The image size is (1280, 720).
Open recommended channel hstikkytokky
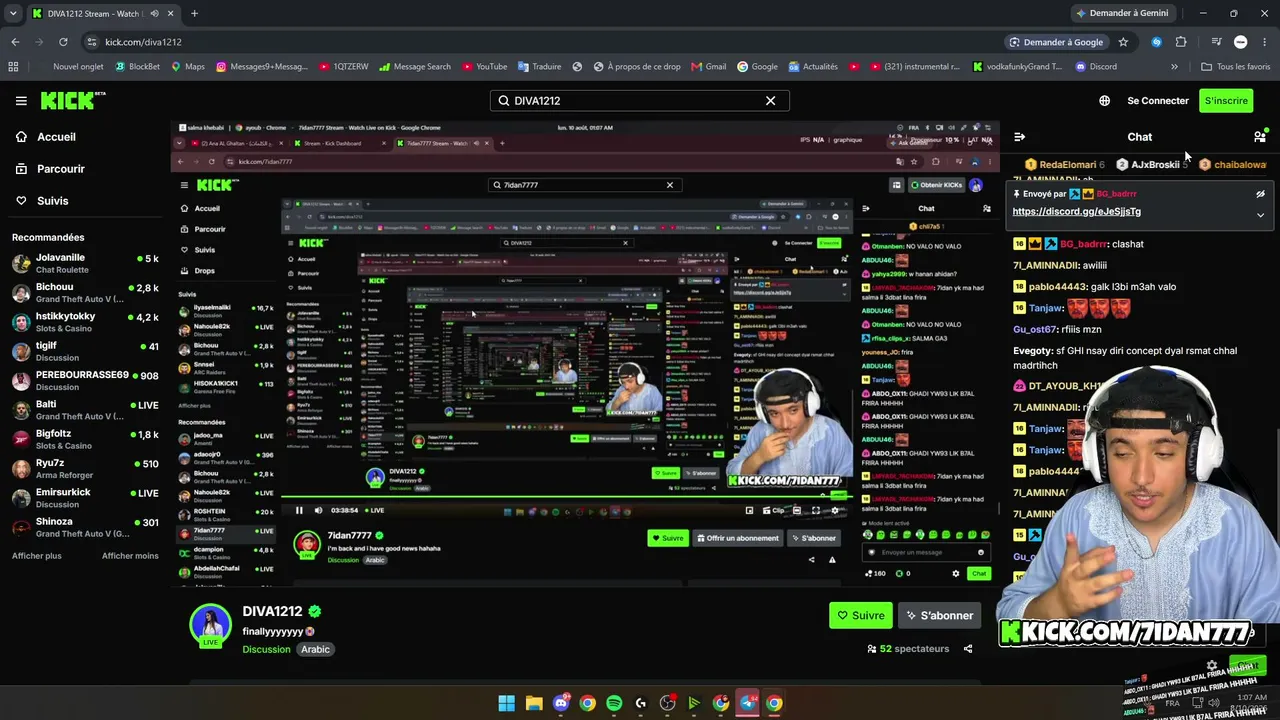tap(85, 322)
